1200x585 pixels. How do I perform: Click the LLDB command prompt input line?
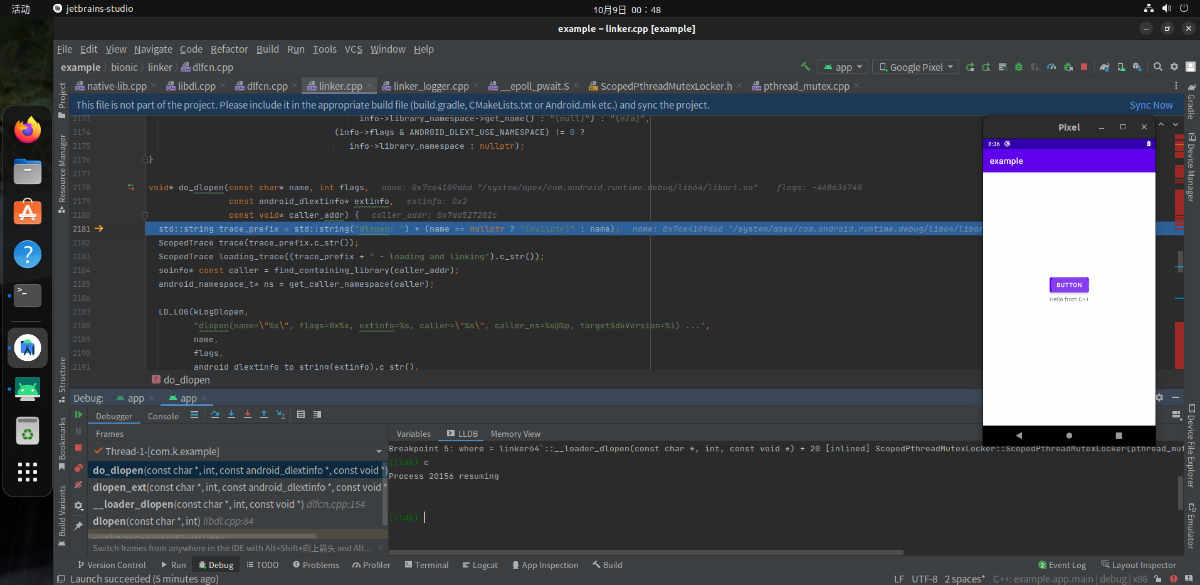tap(783, 517)
